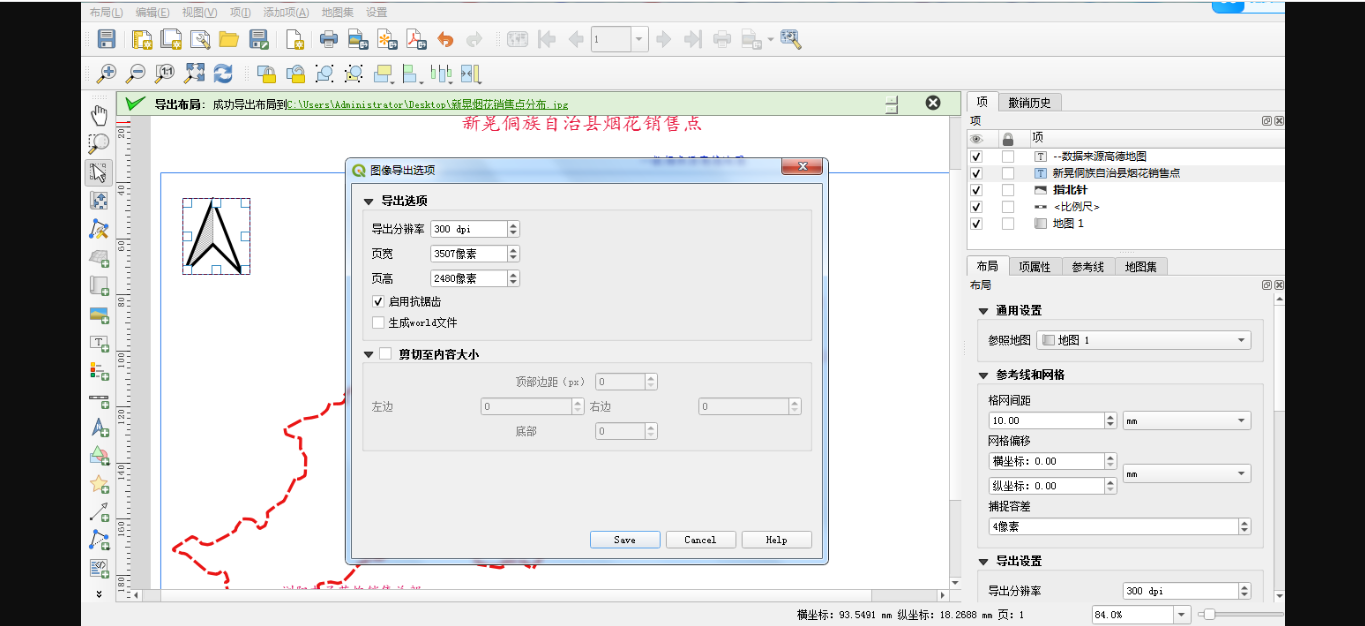Open the 网格偏移 mm unit dropdown

coord(1187,473)
